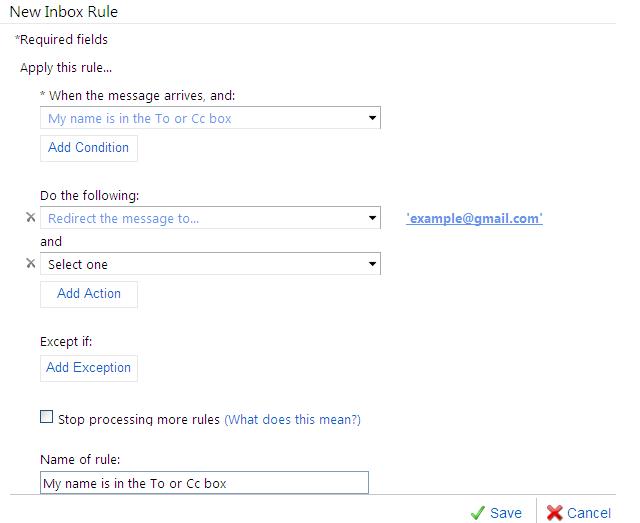Select the 'My name is in the To or Cc box' condition combo
The width and height of the screenshot is (640, 523).
point(200,118)
